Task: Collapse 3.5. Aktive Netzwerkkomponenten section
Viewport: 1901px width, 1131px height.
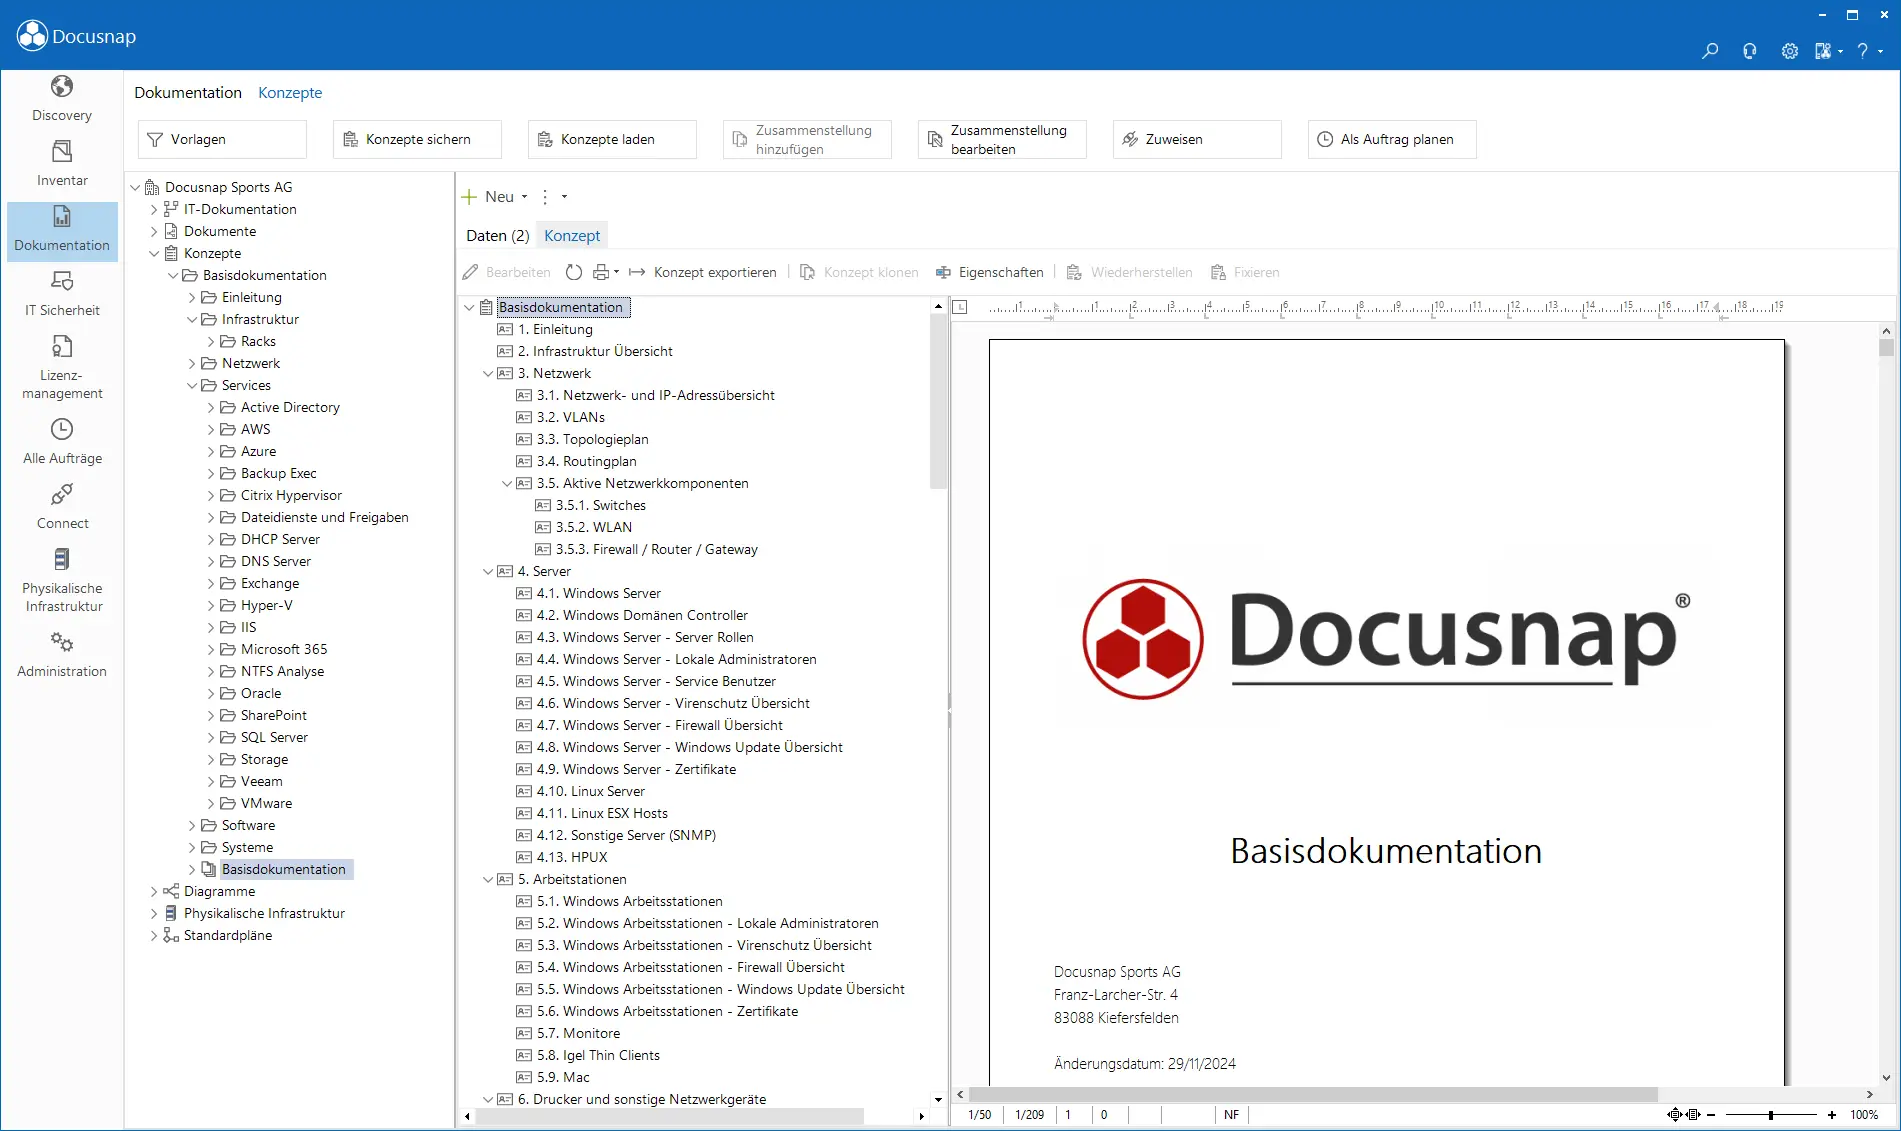Action: (507, 483)
